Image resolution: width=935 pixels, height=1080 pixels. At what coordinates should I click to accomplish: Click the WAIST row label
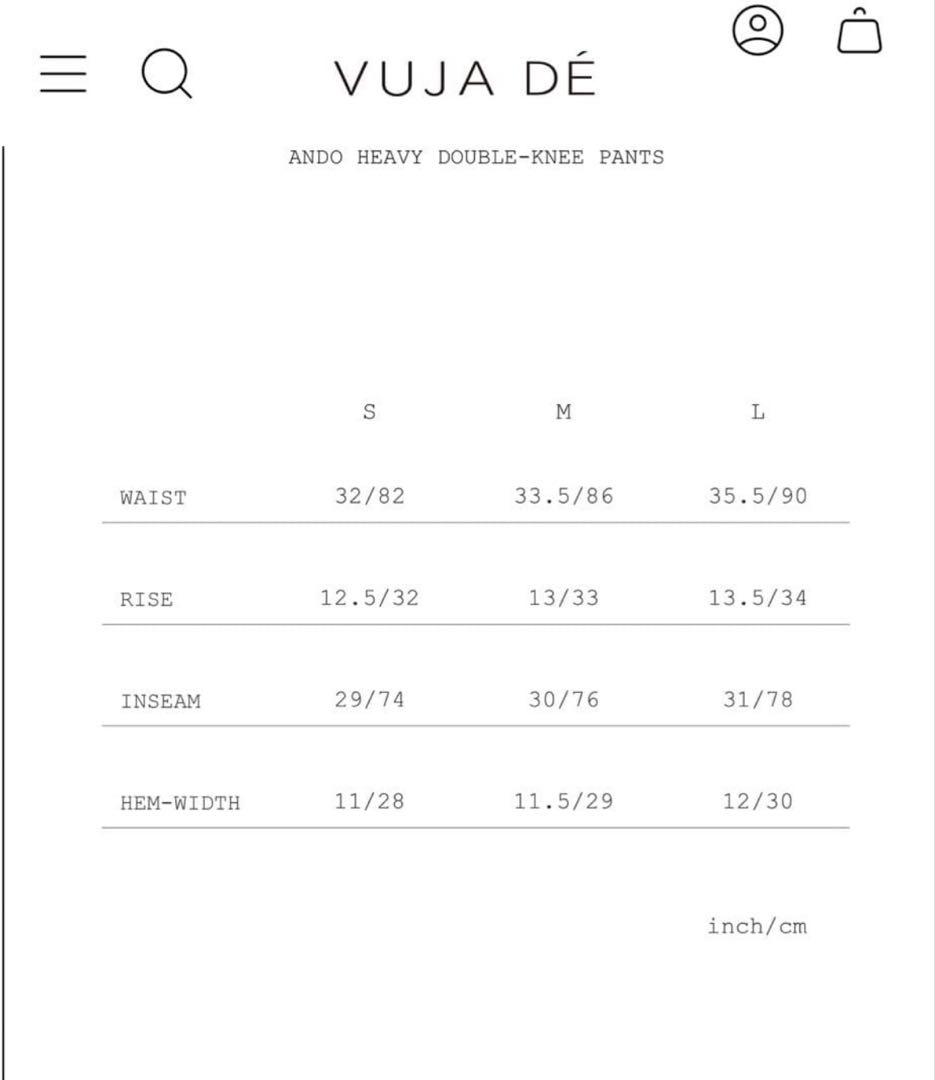click(153, 497)
